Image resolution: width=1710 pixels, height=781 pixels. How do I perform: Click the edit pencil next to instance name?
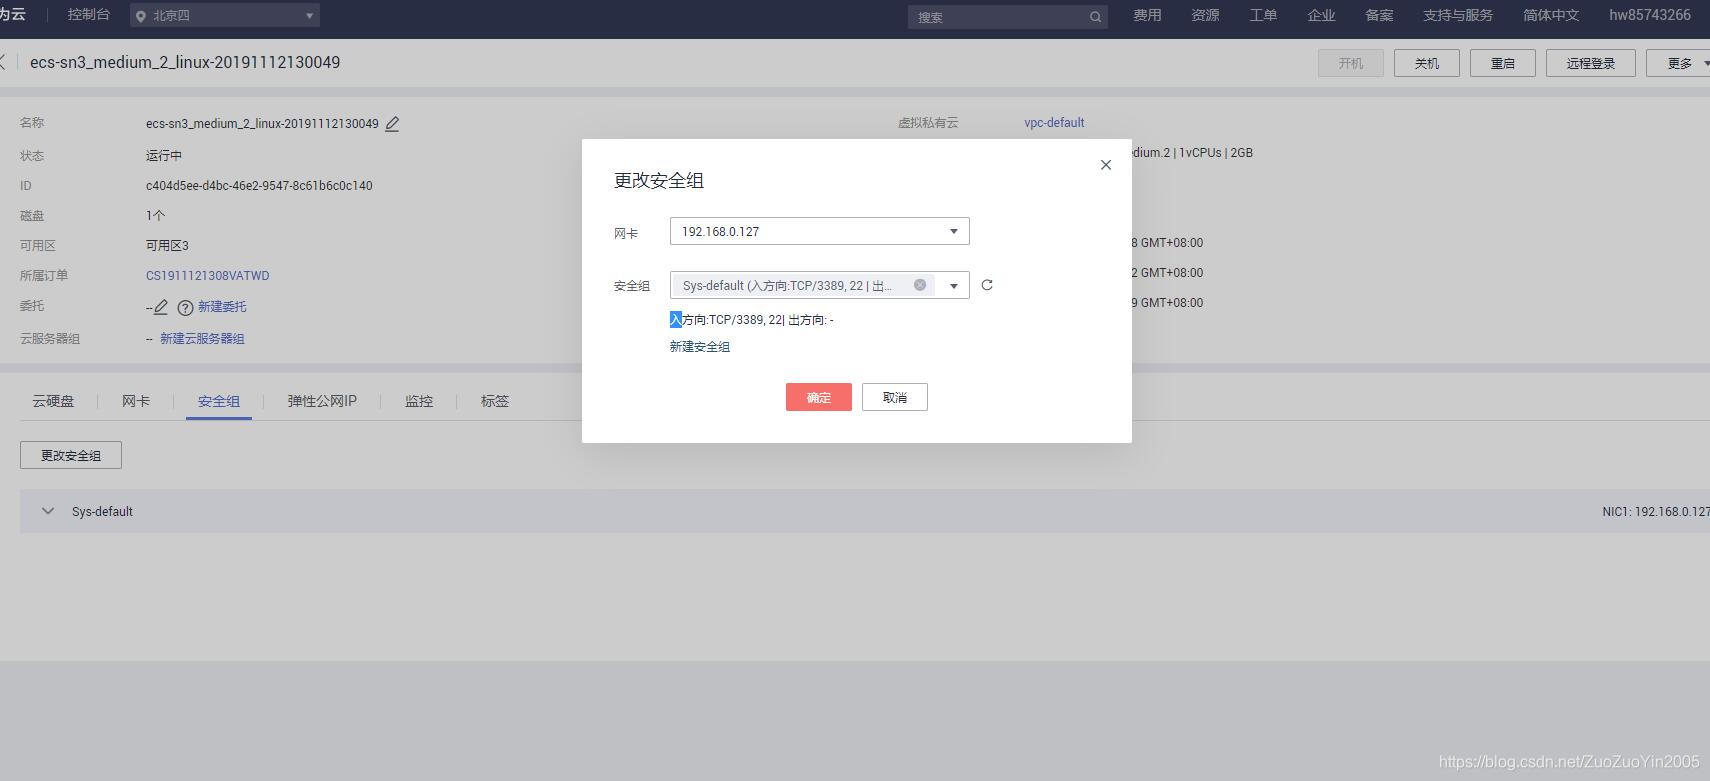[x=392, y=124]
